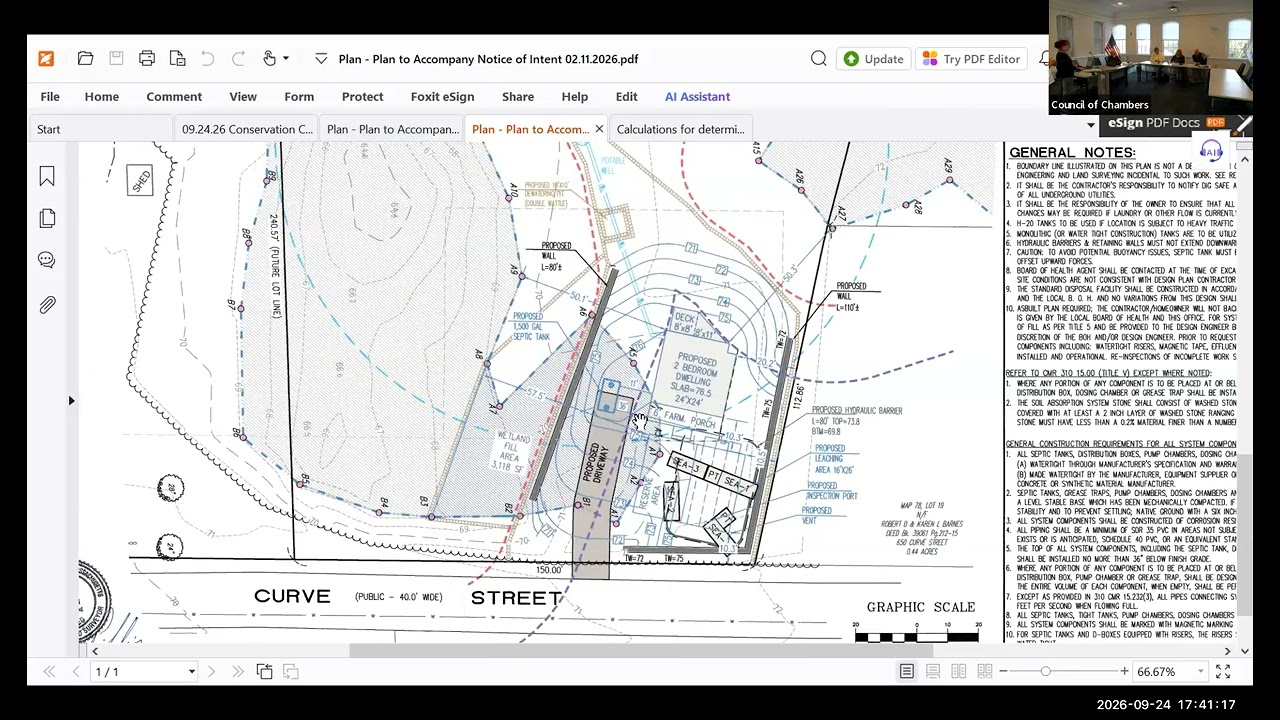Click the horizontal scrollbar thumb
The height and width of the screenshot is (720, 1280).
tap(640, 651)
